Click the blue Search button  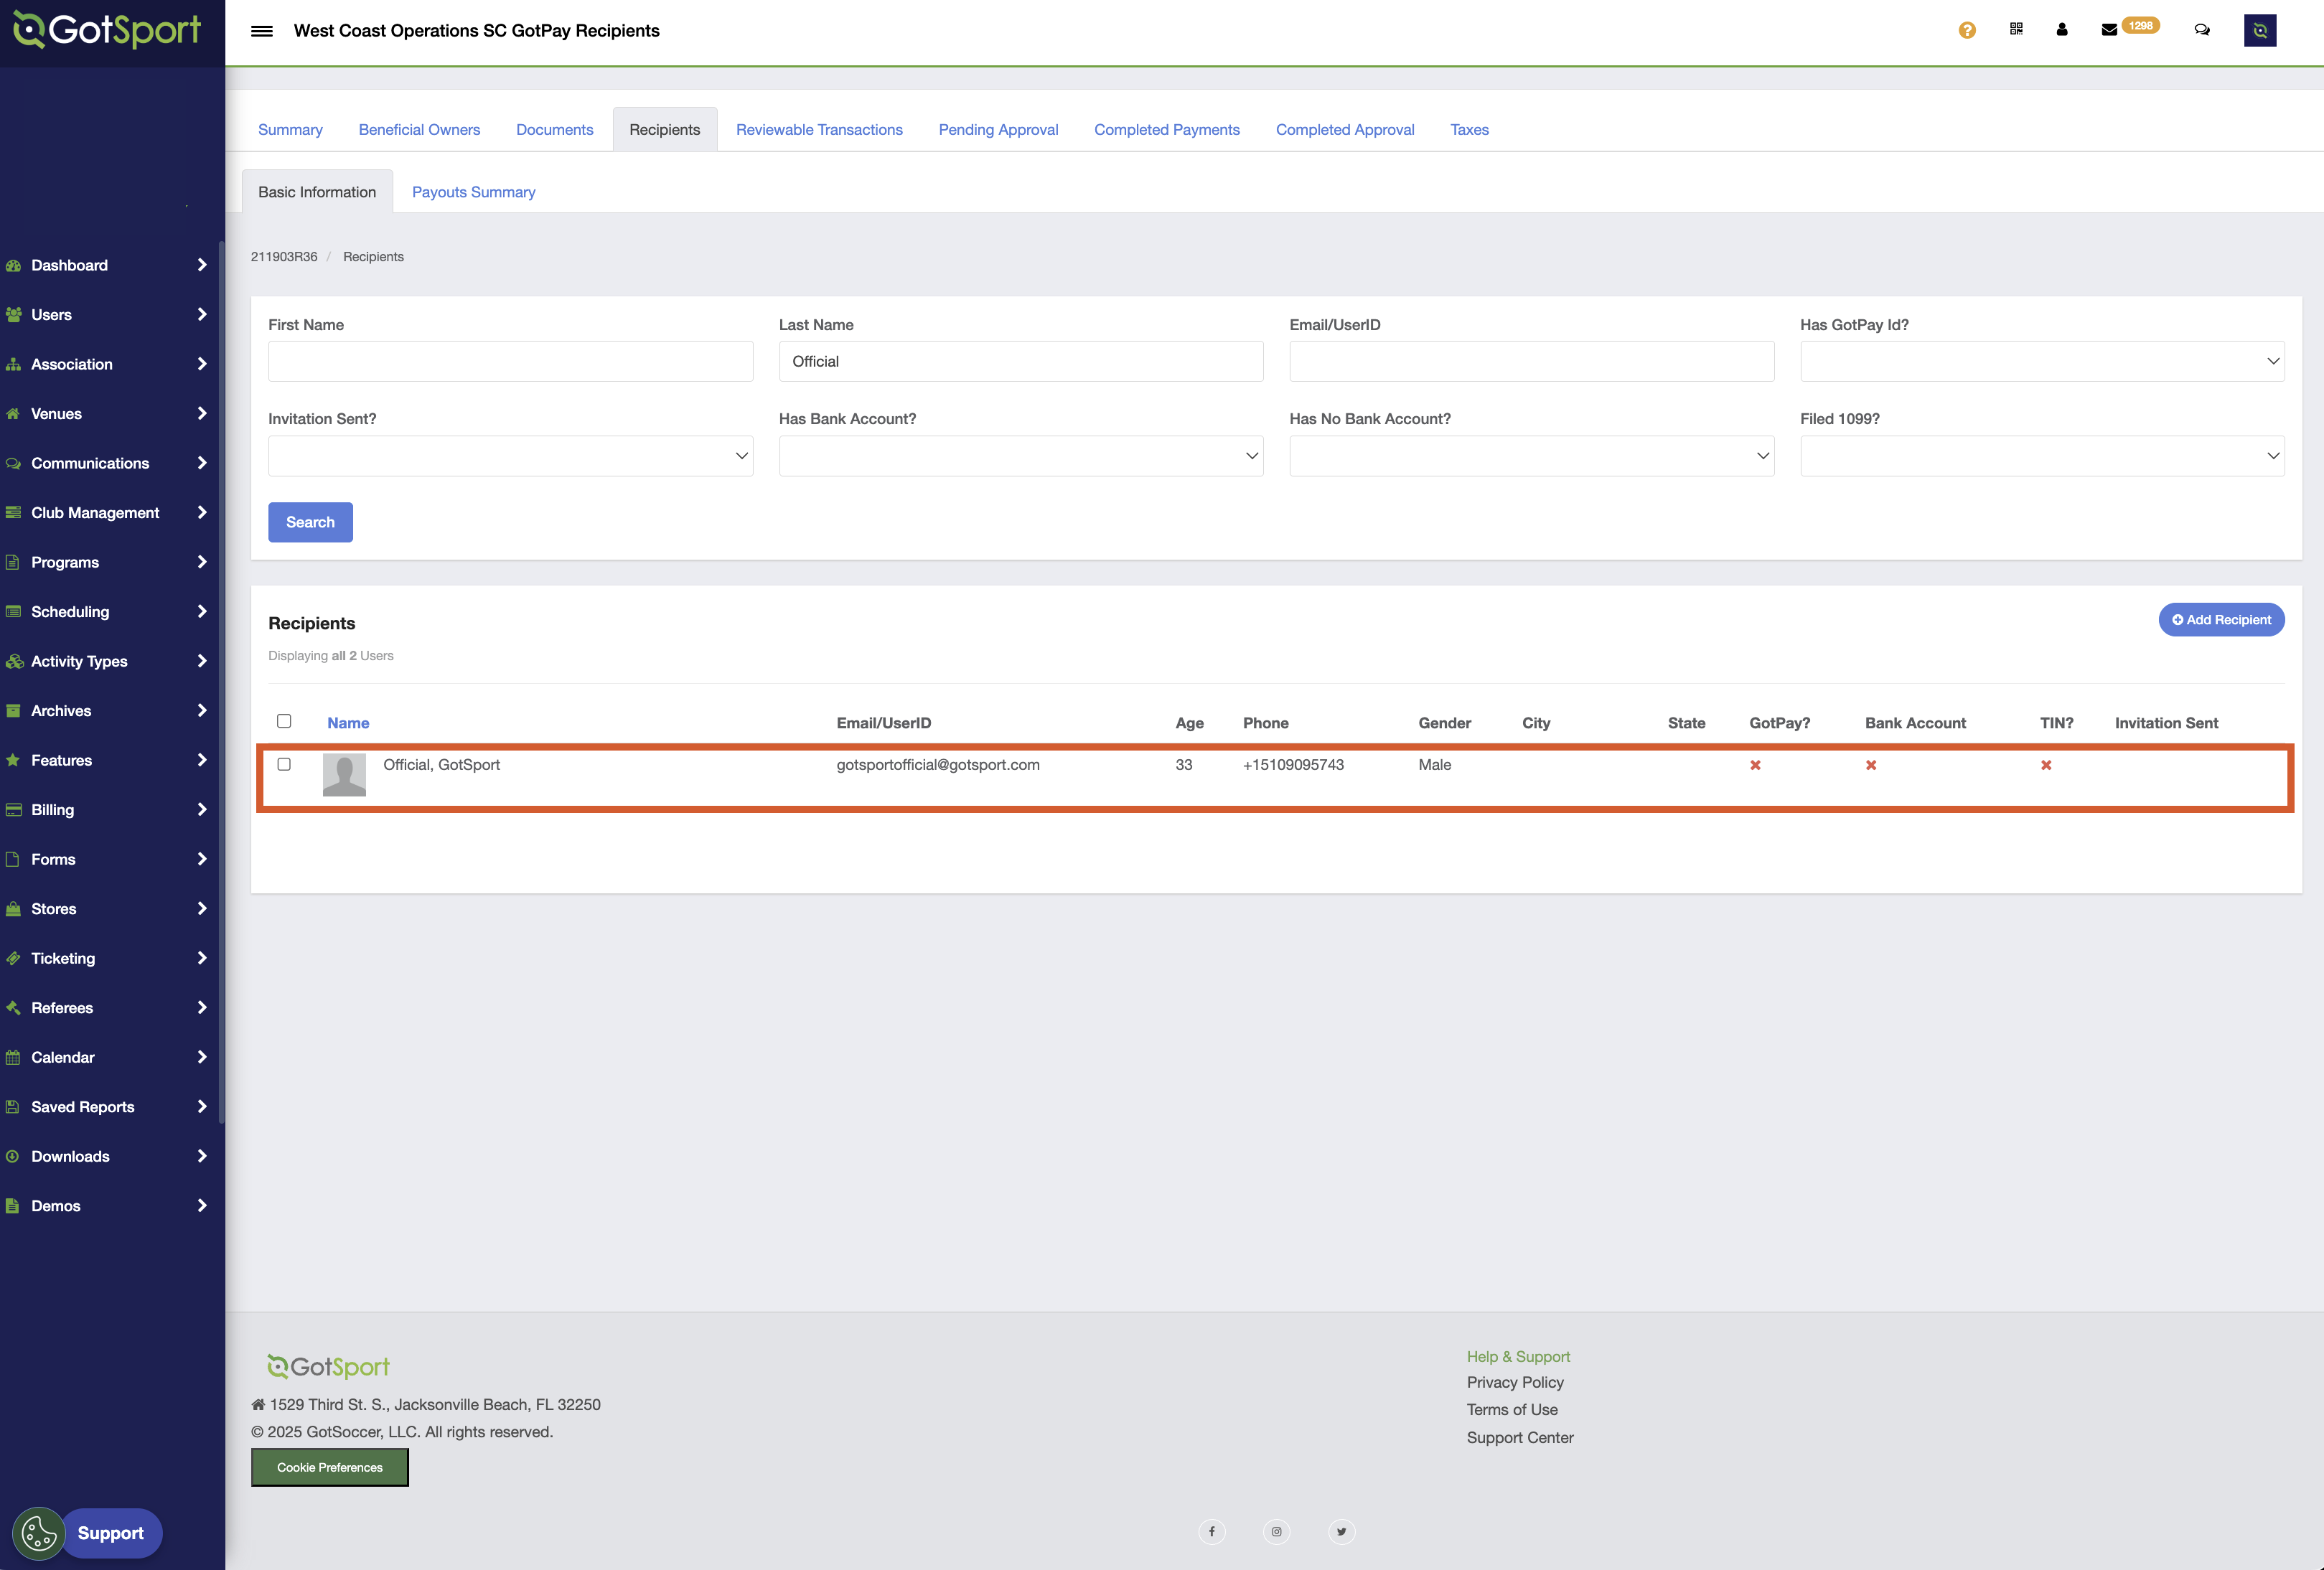(310, 522)
